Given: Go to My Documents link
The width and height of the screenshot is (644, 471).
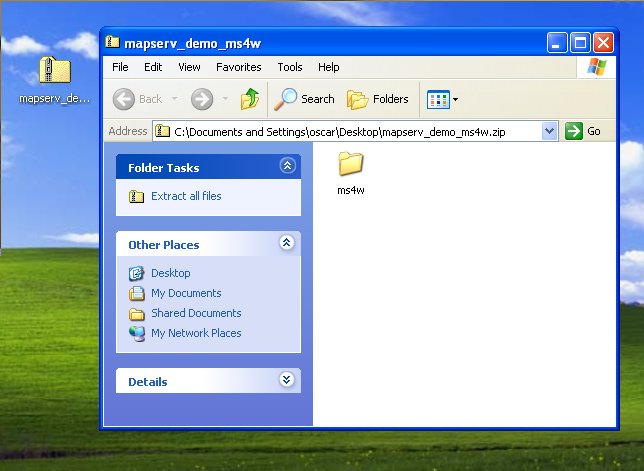Looking at the screenshot, I should pyautogui.click(x=186, y=293).
